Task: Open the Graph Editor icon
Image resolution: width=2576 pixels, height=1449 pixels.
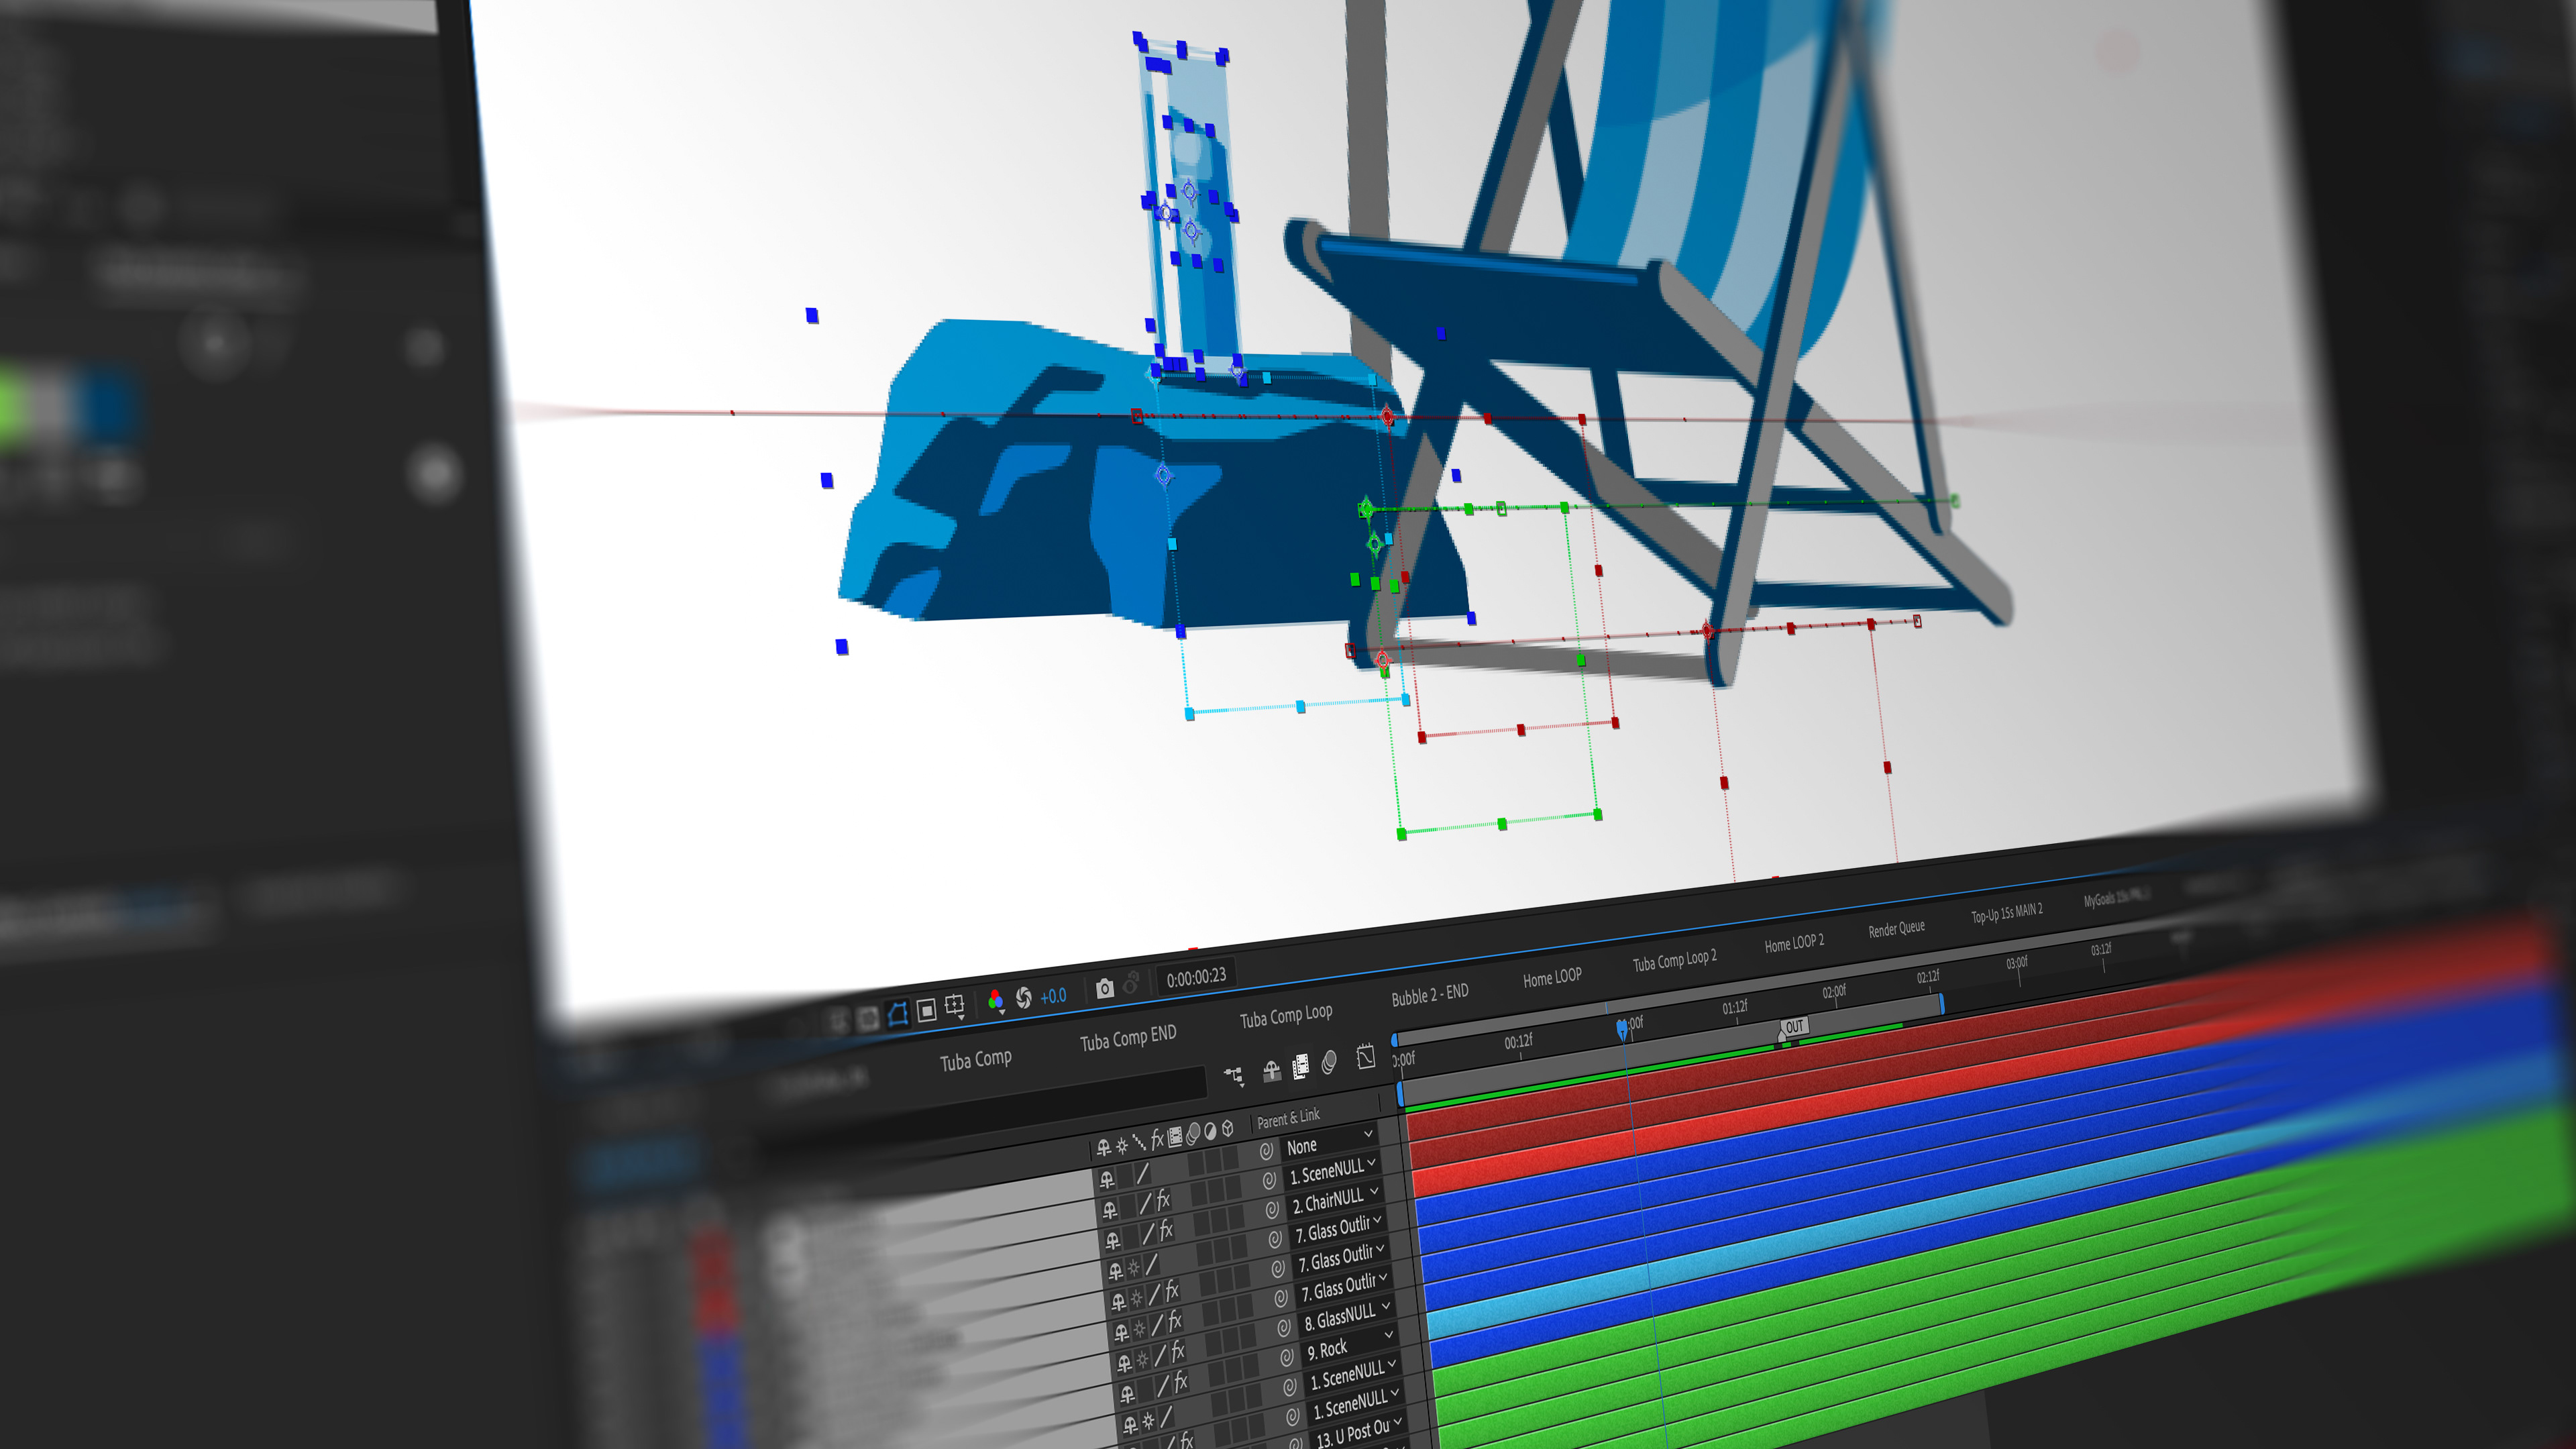Action: tap(1366, 1057)
